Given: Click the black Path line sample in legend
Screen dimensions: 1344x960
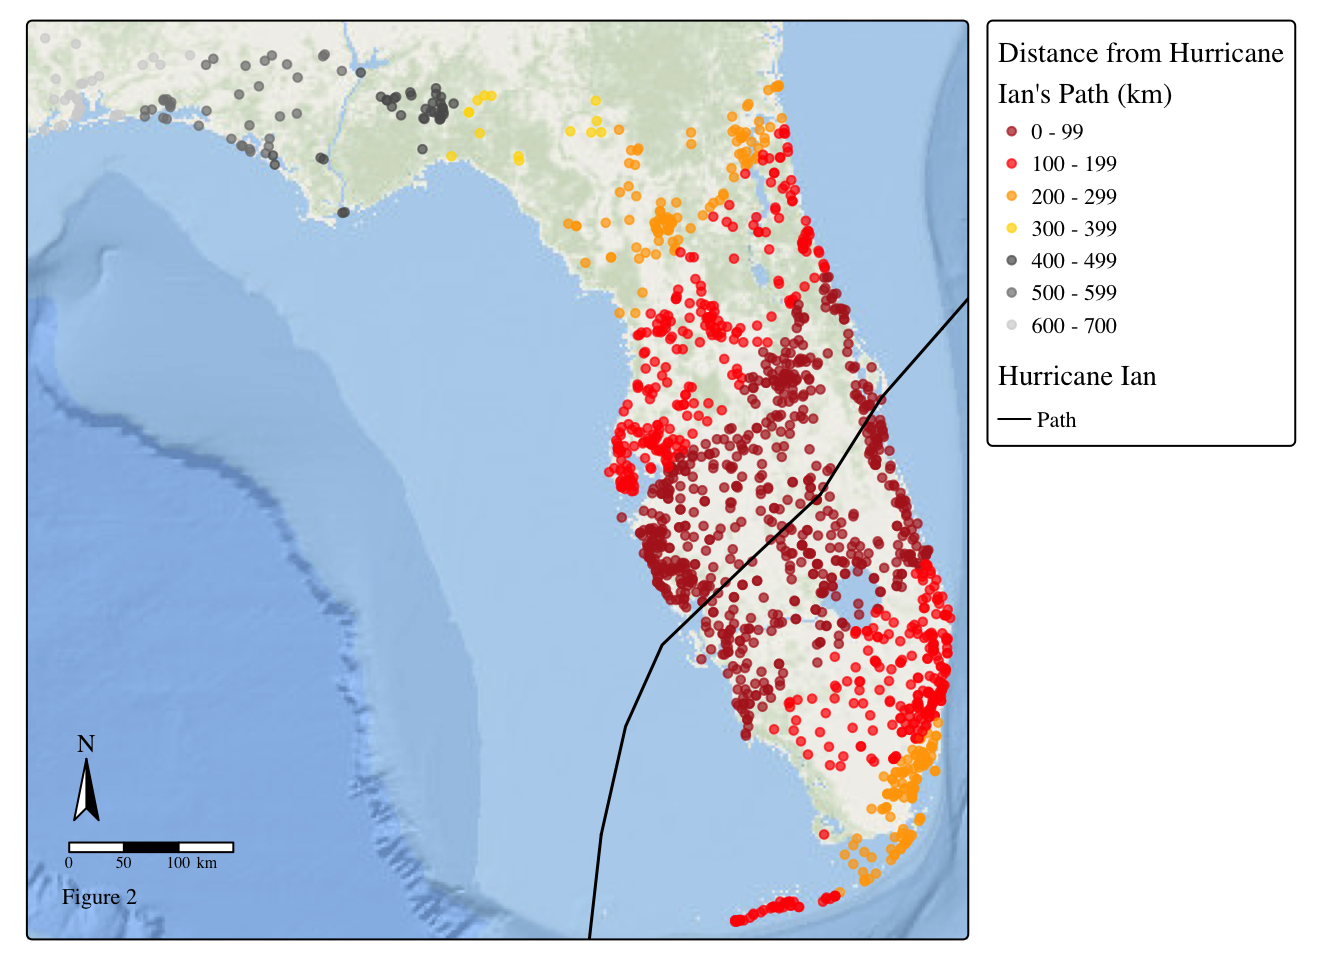Looking at the screenshot, I should (x=1013, y=420).
